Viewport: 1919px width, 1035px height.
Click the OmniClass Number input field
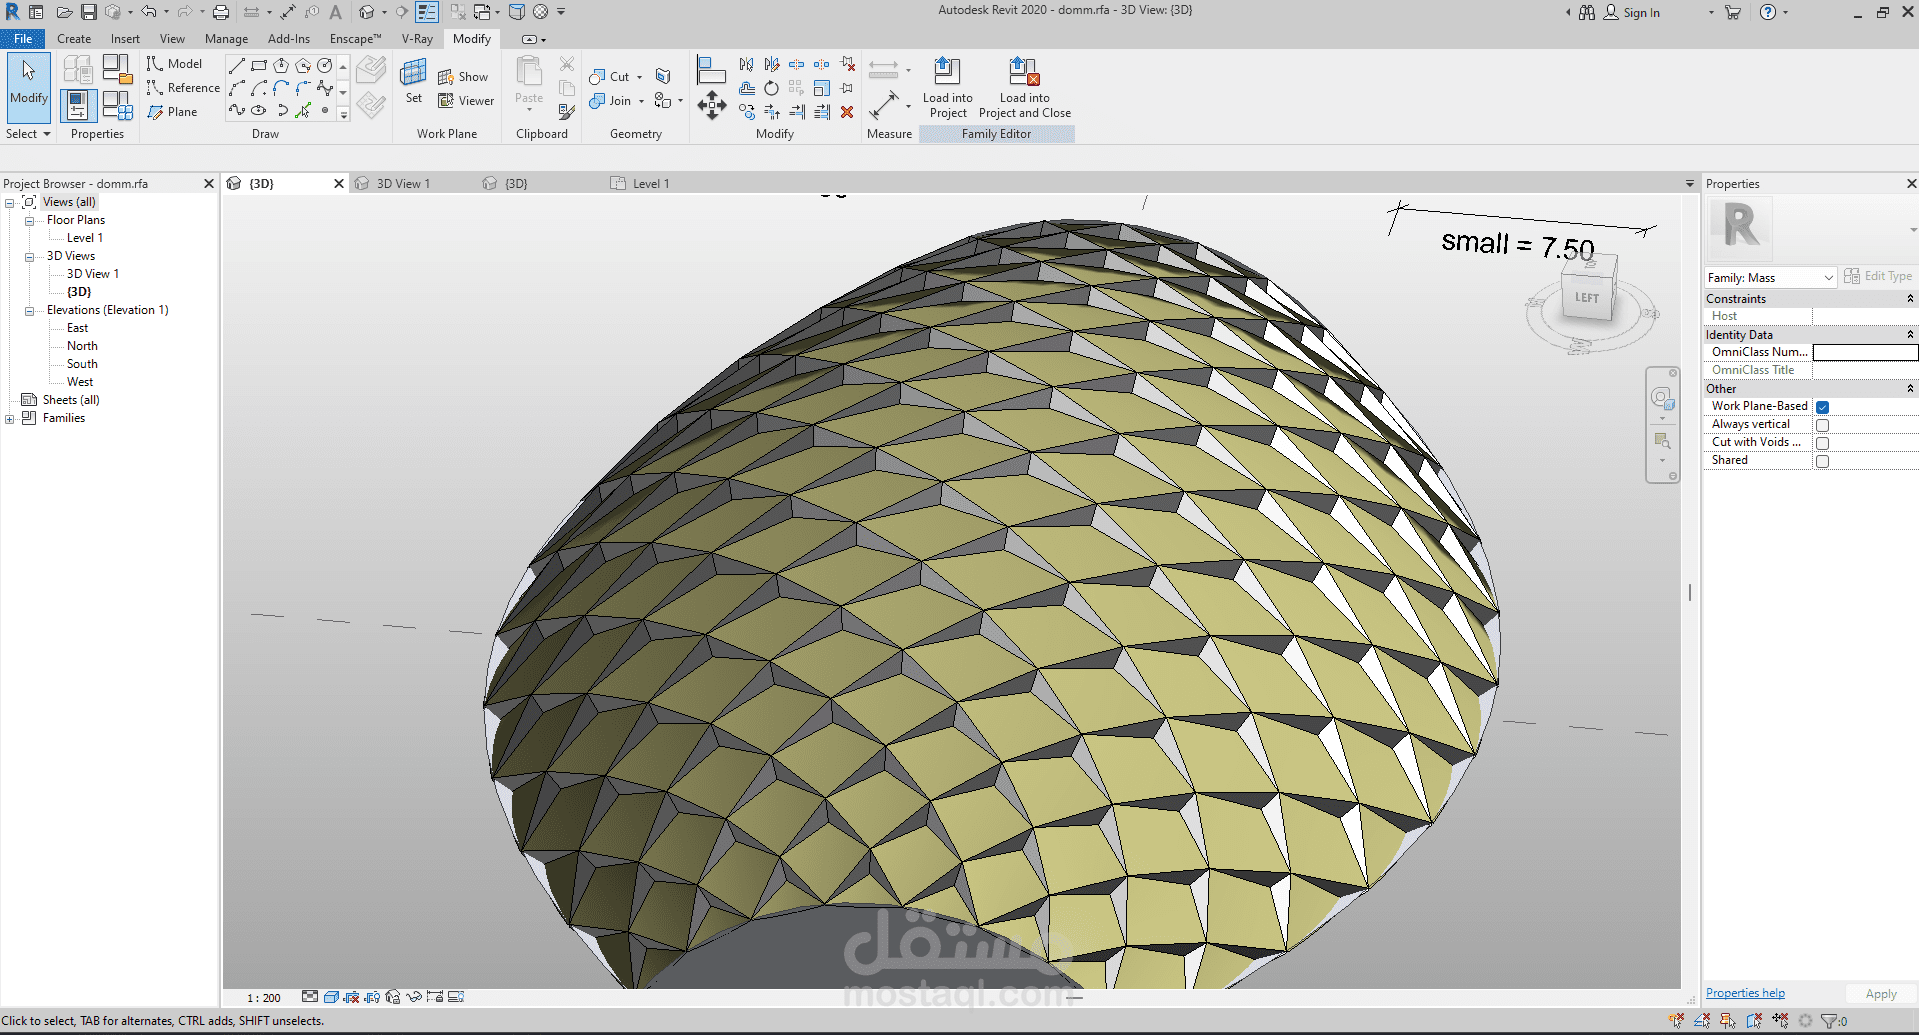click(1864, 352)
